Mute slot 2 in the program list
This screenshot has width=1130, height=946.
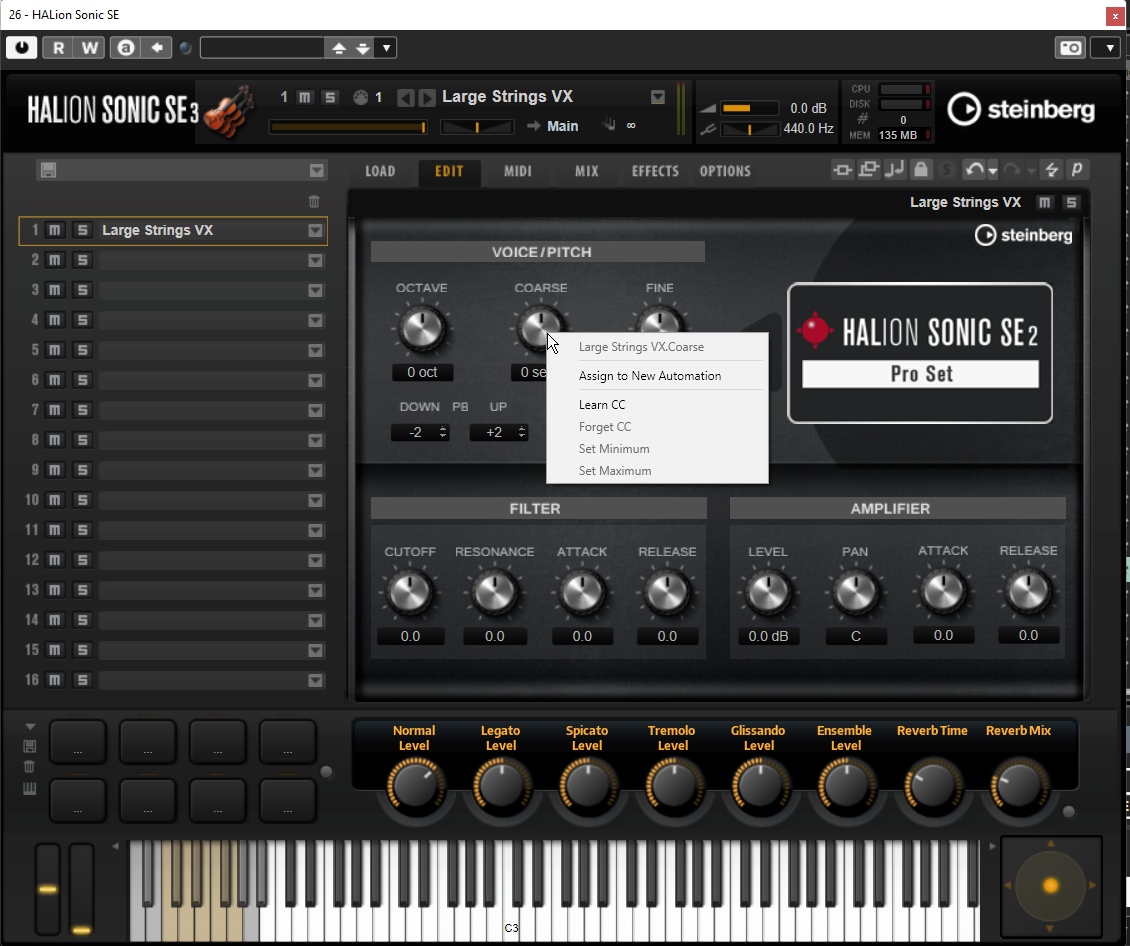pos(55,260)
